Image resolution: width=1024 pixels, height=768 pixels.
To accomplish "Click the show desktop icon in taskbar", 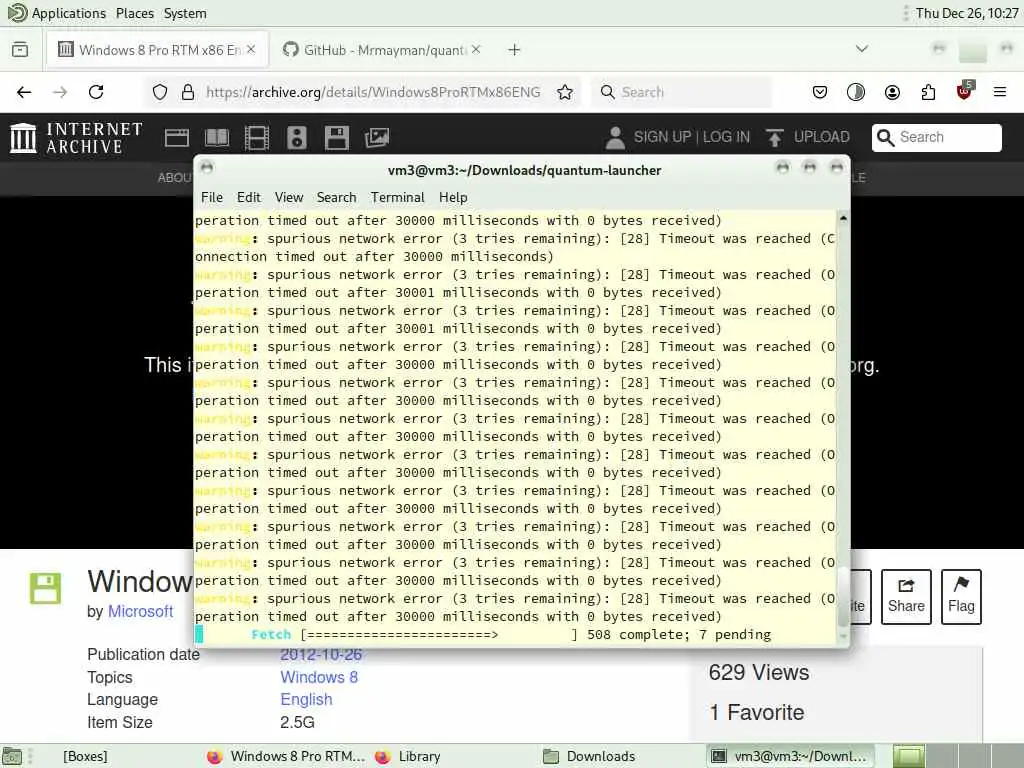I will [x=12, y=756].
